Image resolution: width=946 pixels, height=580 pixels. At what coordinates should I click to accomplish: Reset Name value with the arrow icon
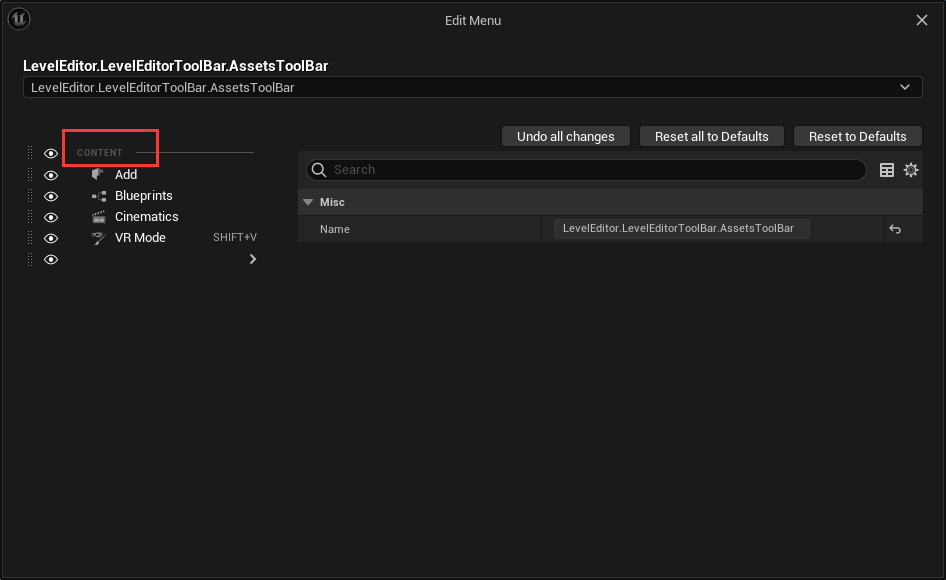[x=895, y=229]
